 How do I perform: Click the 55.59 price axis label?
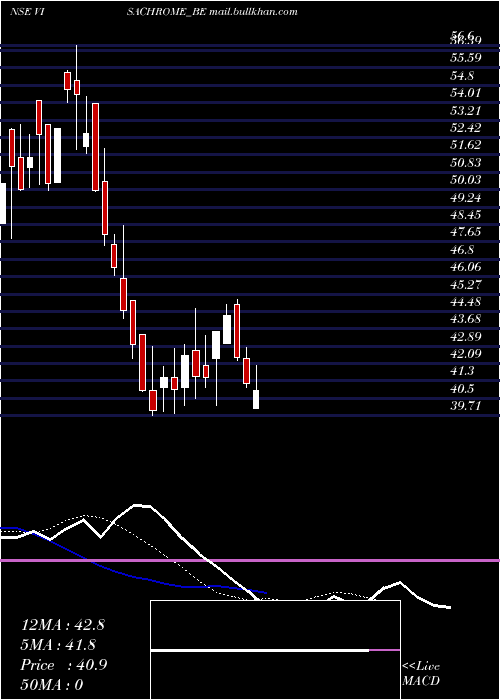pyautogui.click(x=466, y=58)
